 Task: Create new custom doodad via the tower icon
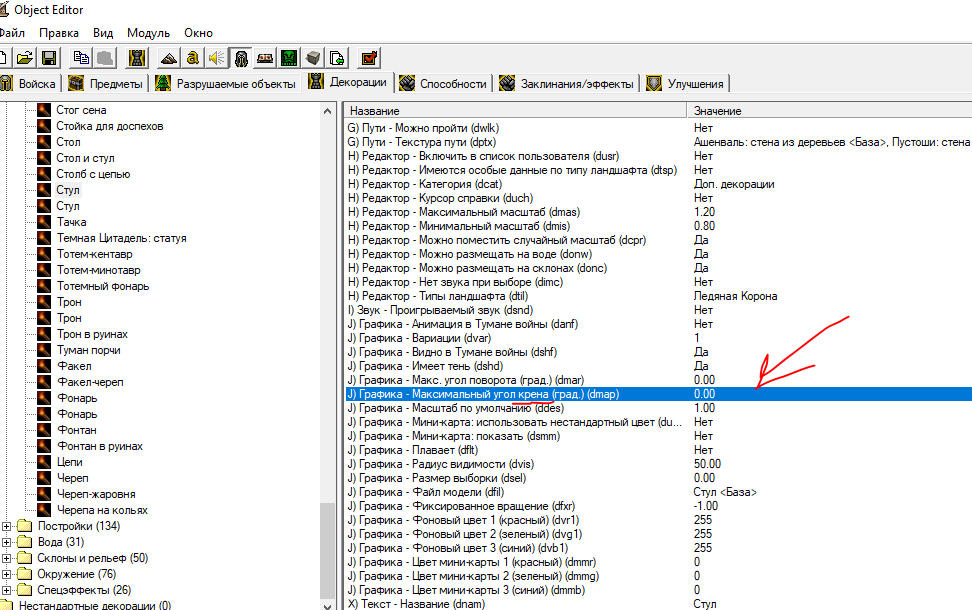point(137,58)
